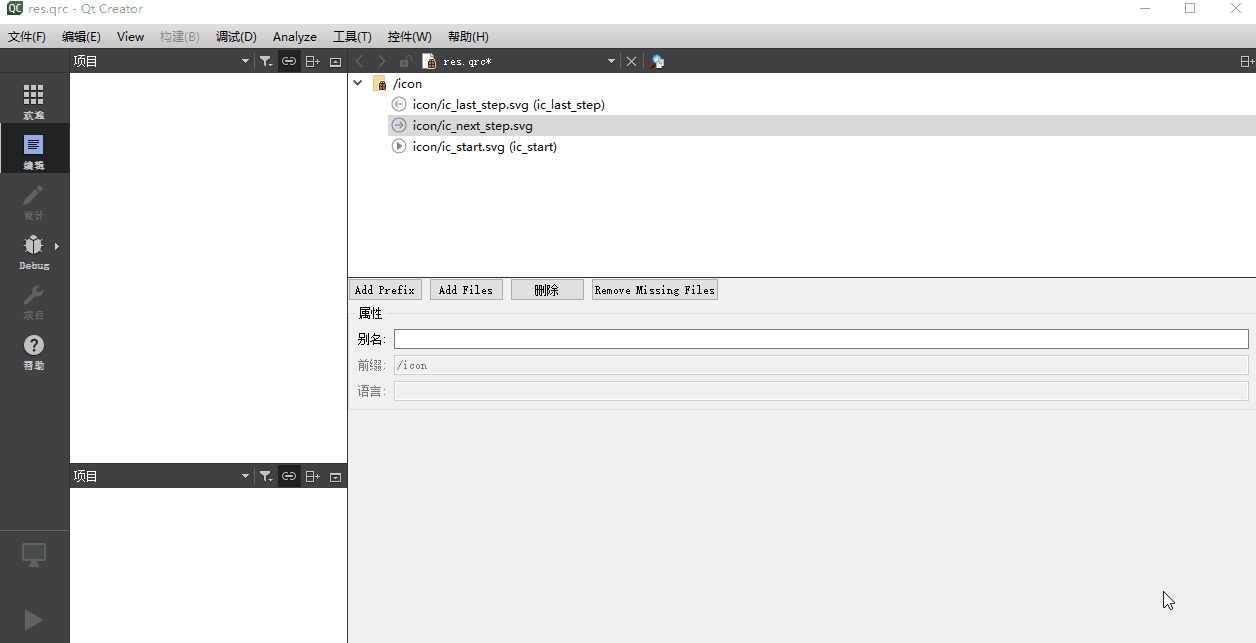
Task: Open the 文件(F) menu
Action: (27, 36)
